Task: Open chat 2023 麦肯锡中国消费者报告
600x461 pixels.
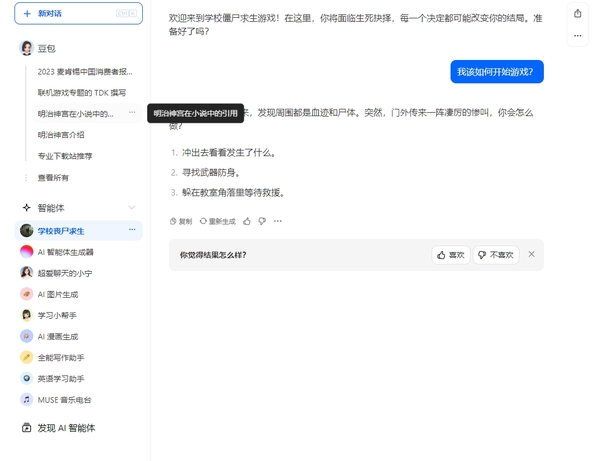Action: click(84, 72)
